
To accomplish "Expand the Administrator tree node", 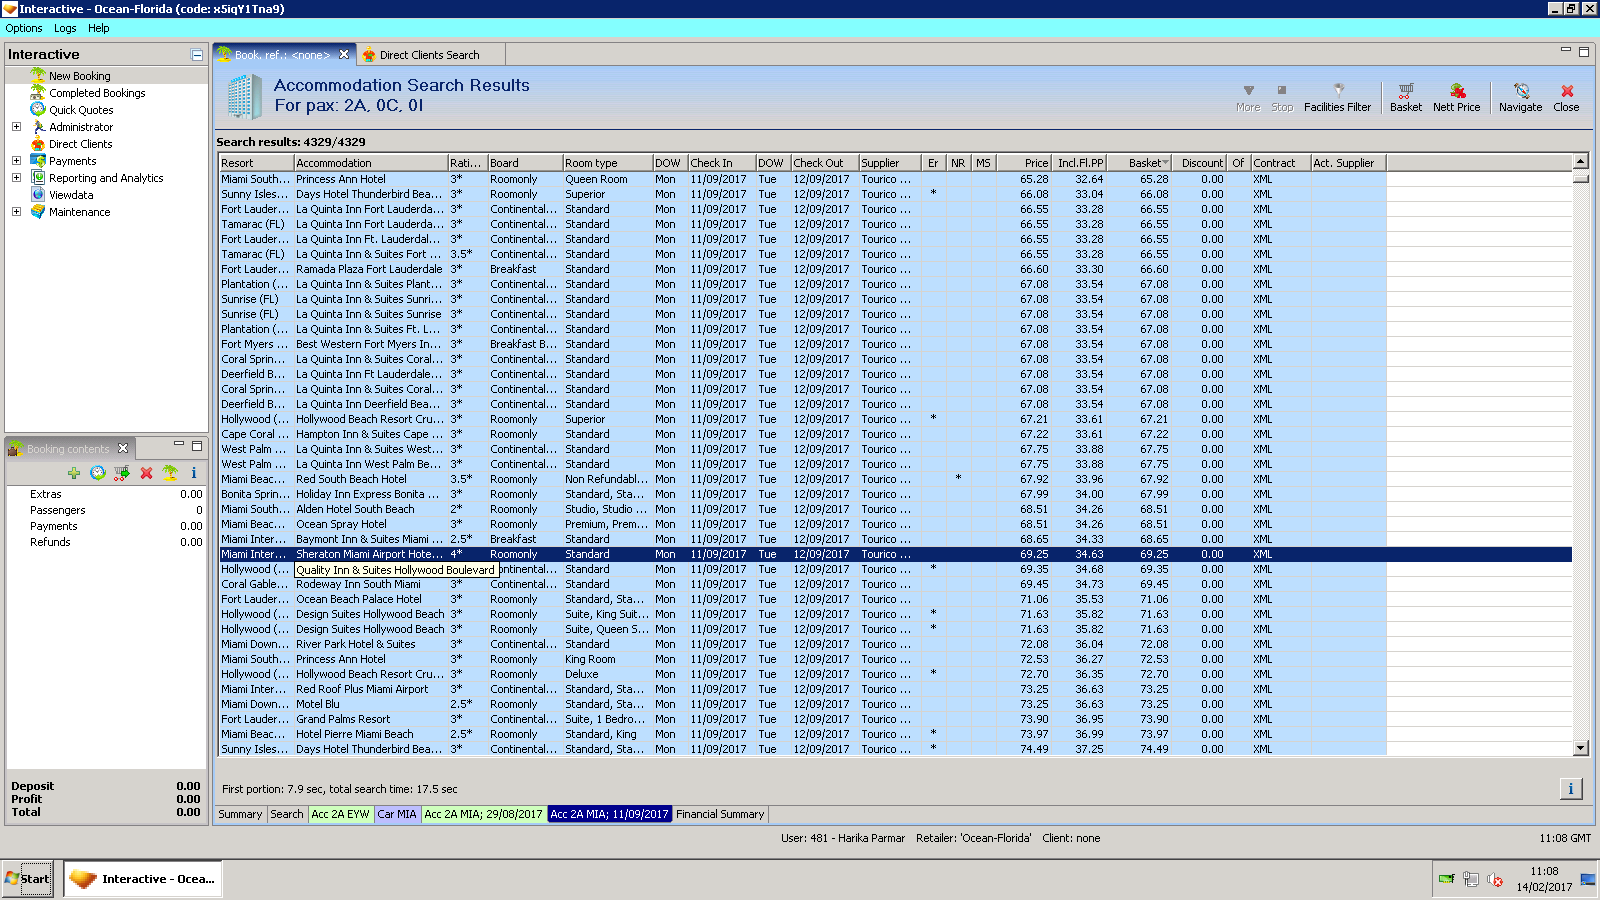I will (16, 127).
